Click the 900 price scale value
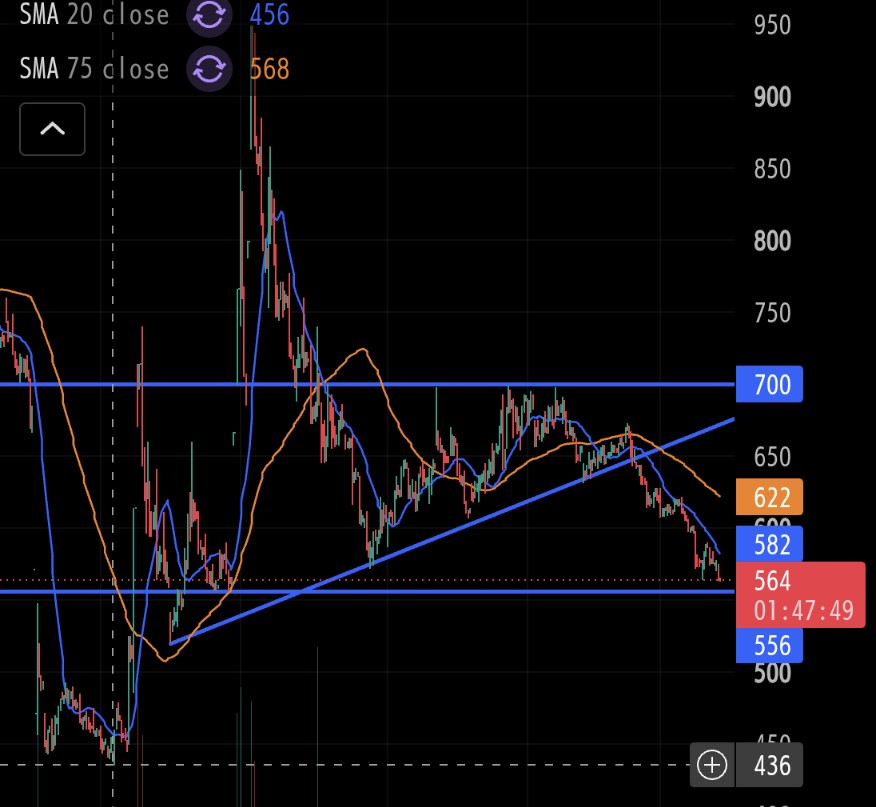876x807 pixels. (x=773, y=97)
